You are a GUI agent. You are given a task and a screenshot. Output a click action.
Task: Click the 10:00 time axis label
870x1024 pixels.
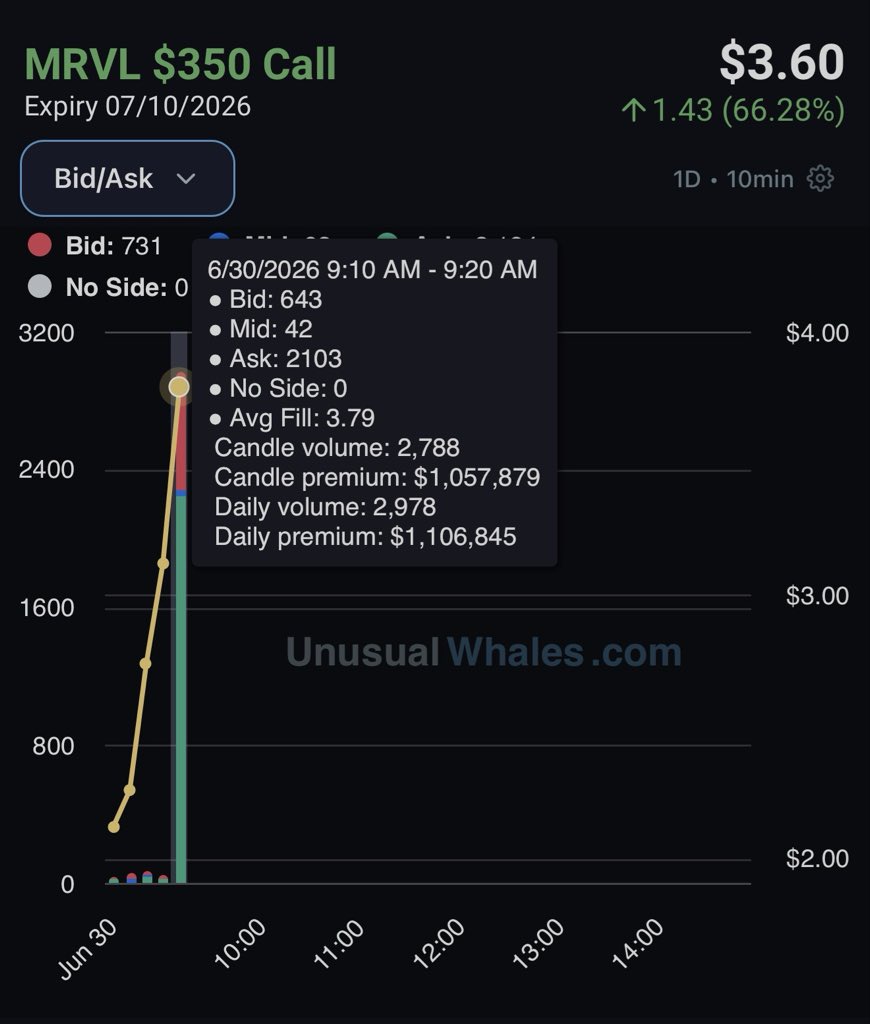[240, 942]
